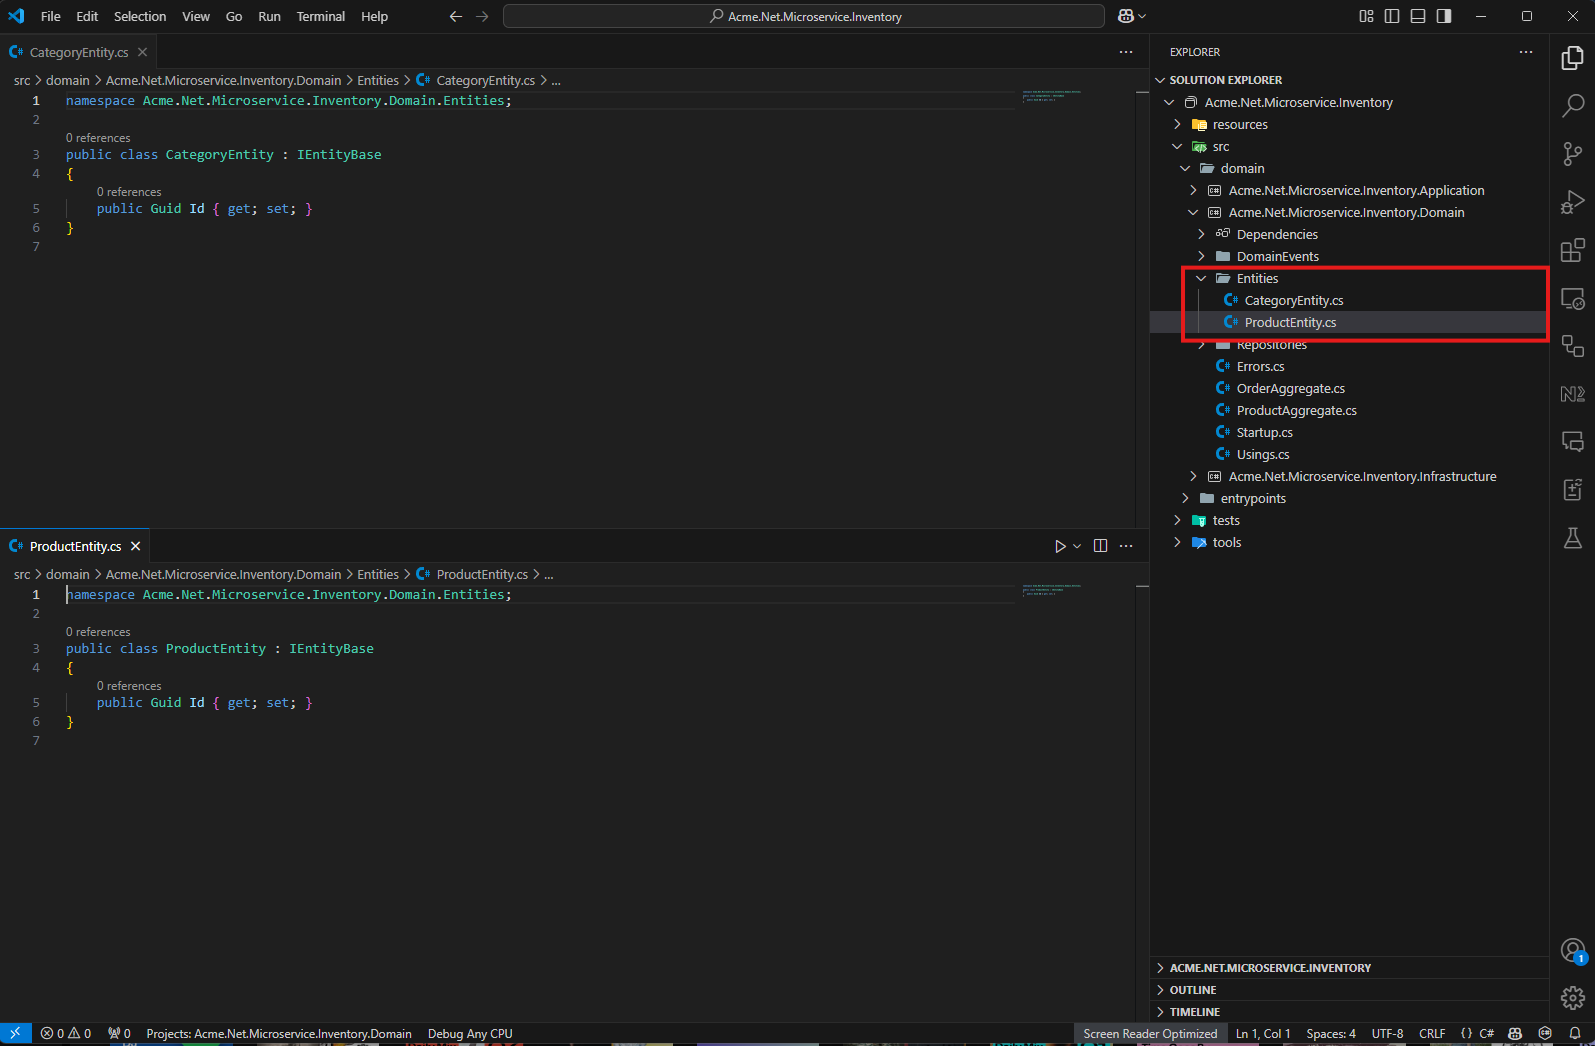The image size is (1595, 1046).
Task: Click the VS Code logo icon
Action: pos(16,16)
